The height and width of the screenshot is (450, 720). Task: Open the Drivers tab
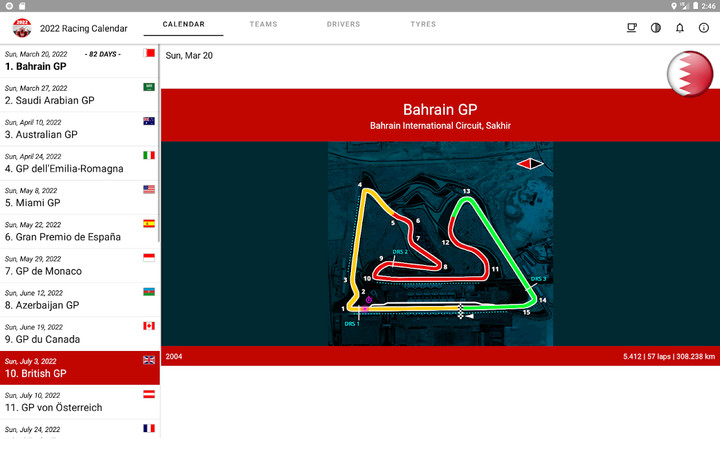343,24
